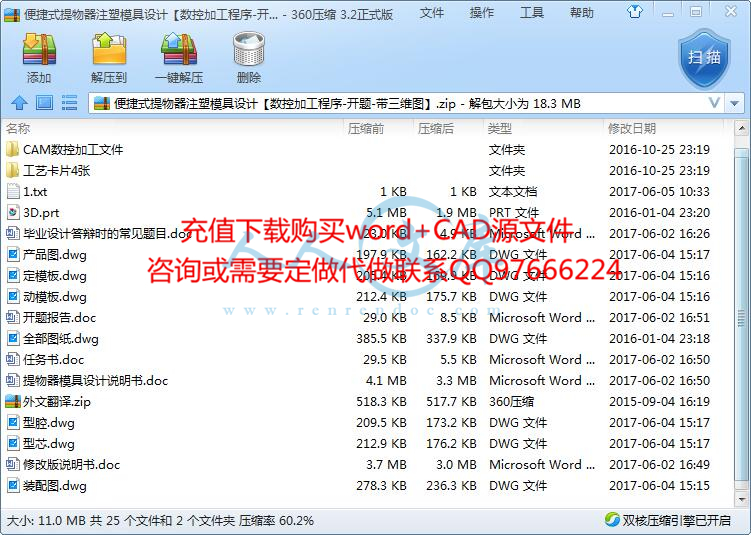Open the 帮助 menu
751x535 pixels.
581,13
